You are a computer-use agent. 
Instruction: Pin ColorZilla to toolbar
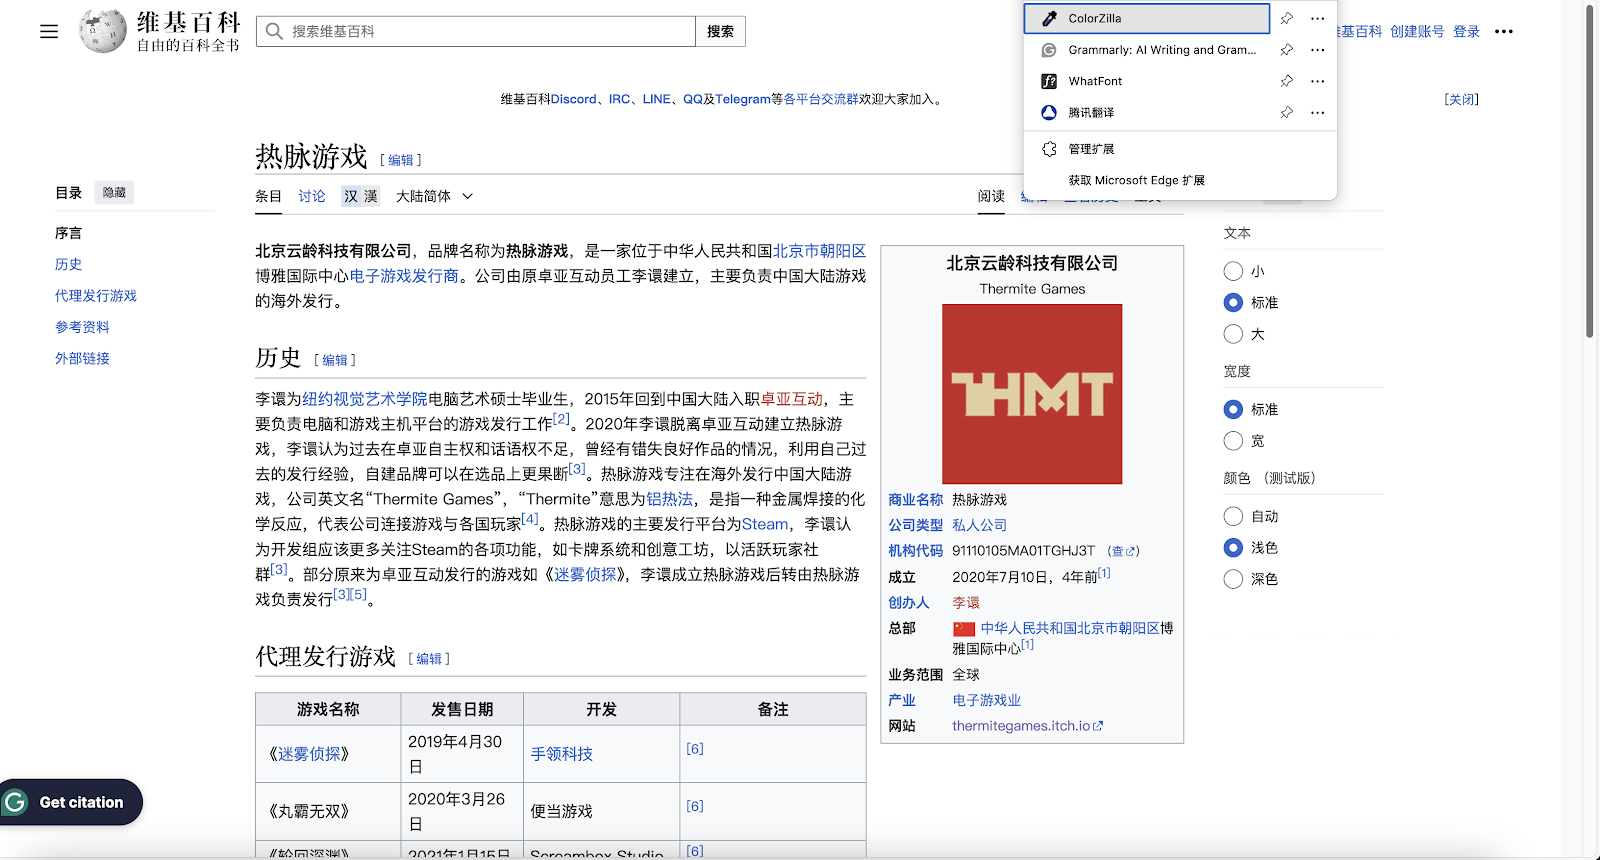coord(1287,18)
